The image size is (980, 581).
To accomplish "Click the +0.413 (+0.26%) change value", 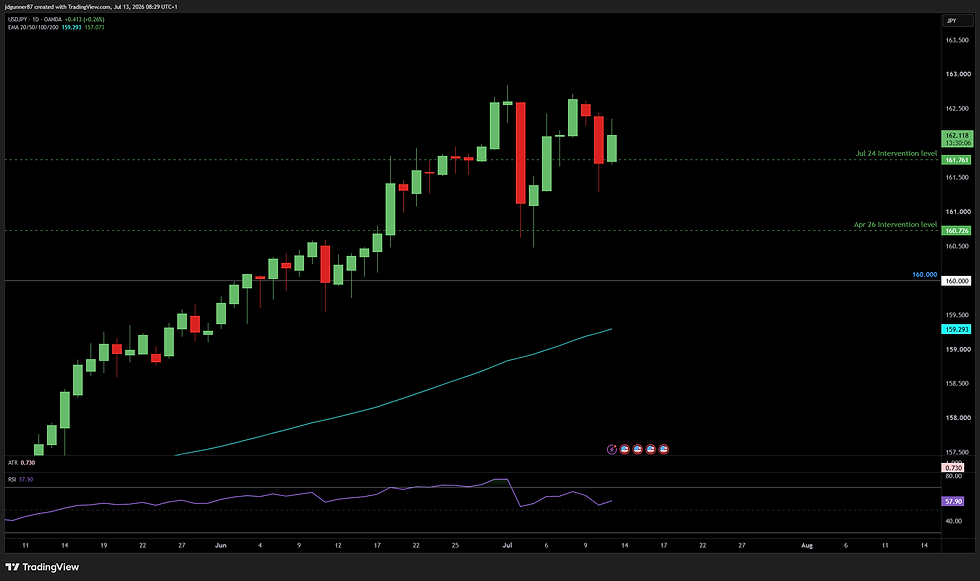I will pos(84,20).
